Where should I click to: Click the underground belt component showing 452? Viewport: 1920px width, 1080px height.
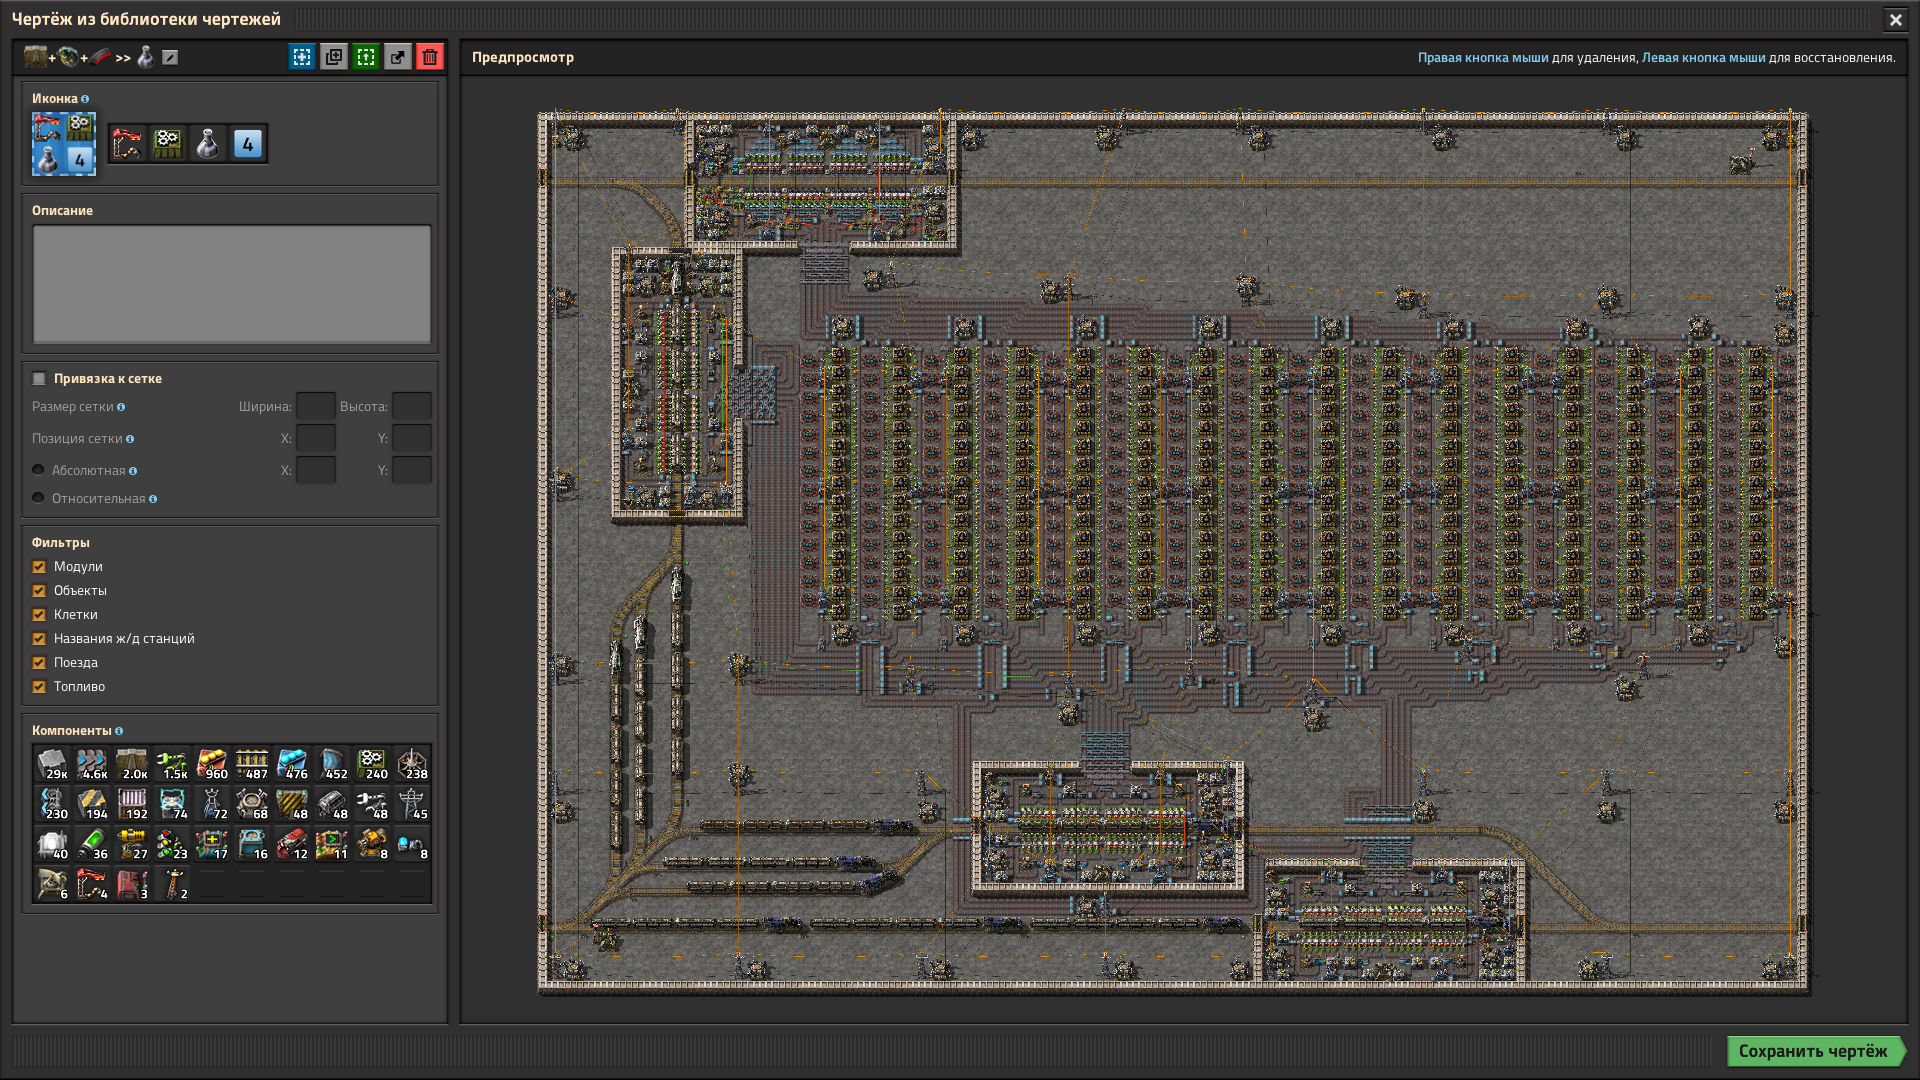click(x=332, y=764)
